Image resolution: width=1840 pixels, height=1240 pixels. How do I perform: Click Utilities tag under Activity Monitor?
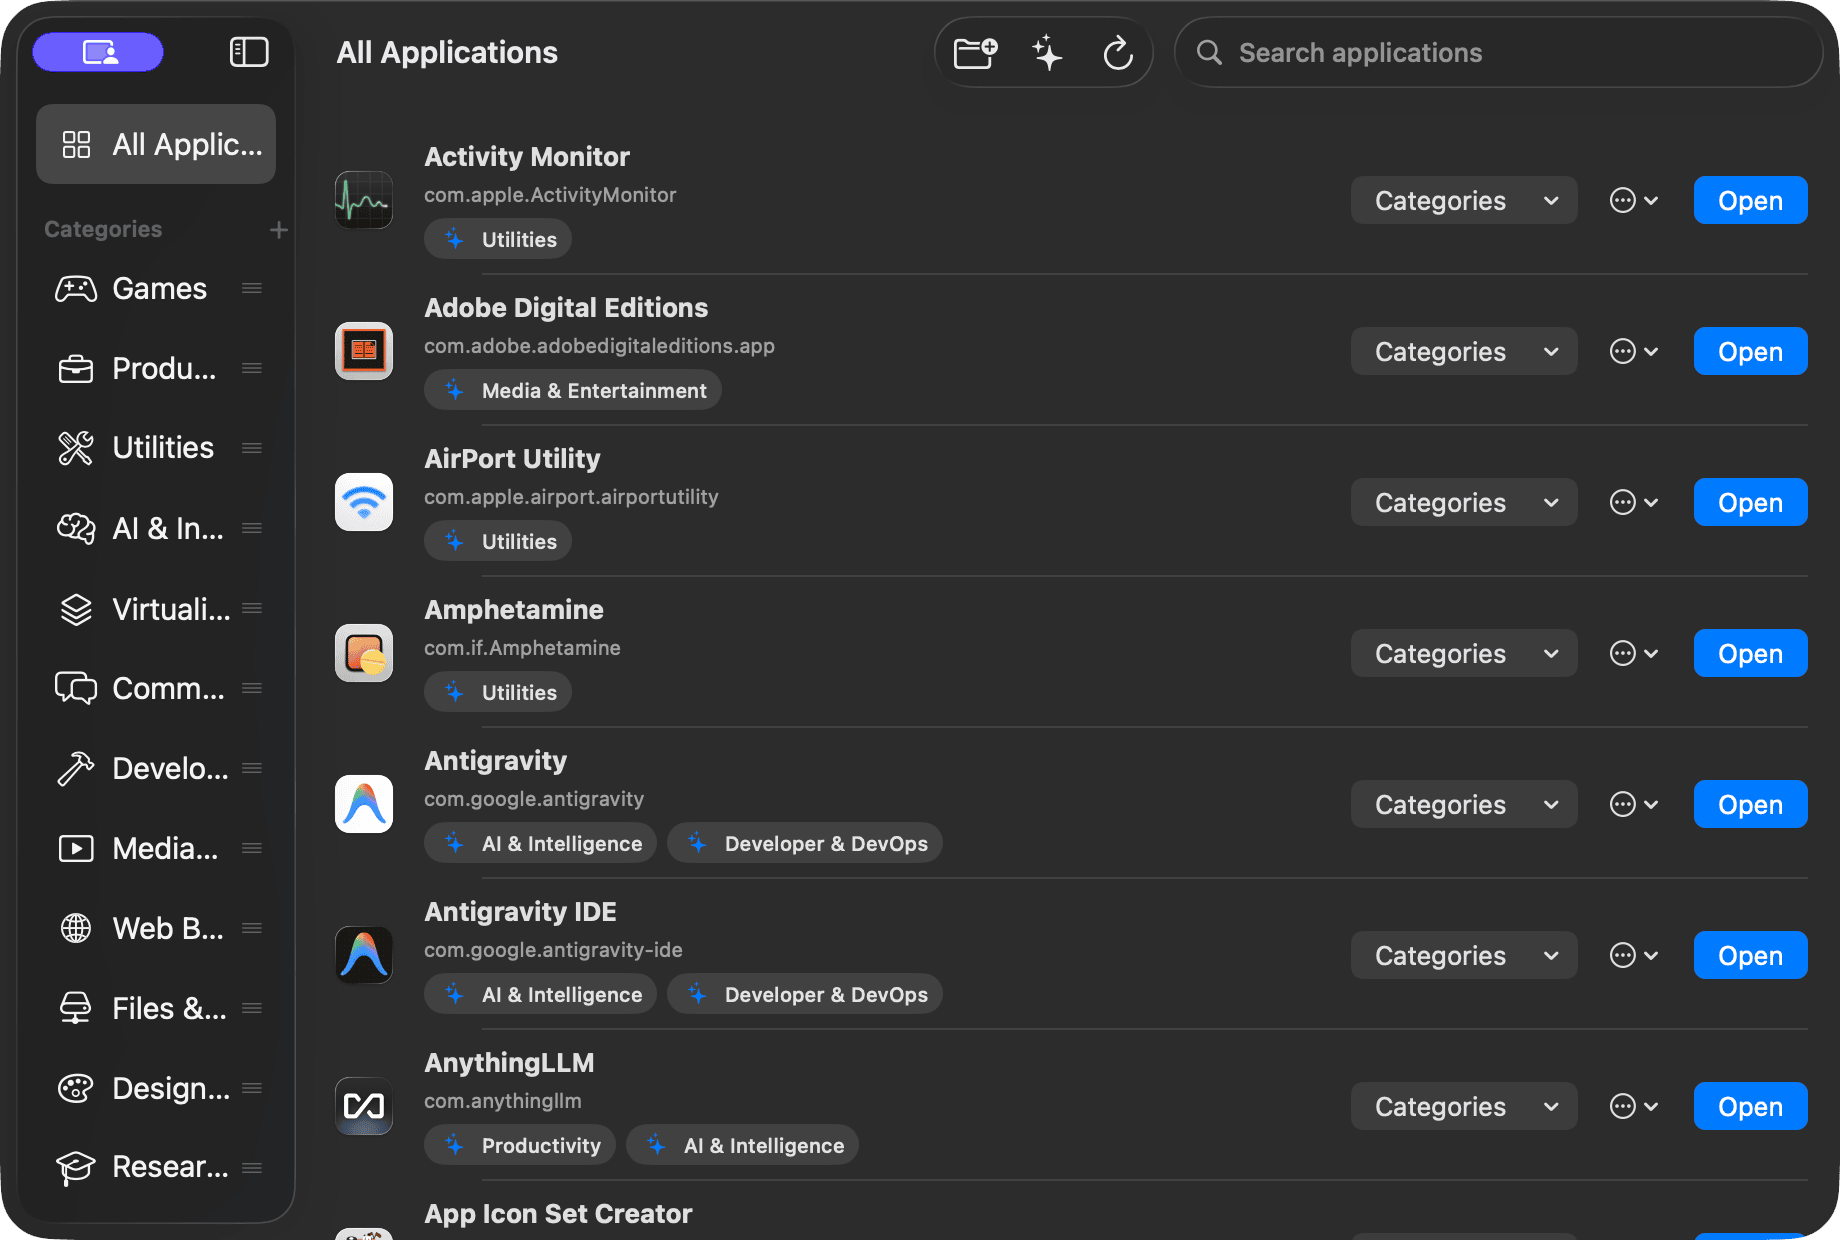pos(498,239)
